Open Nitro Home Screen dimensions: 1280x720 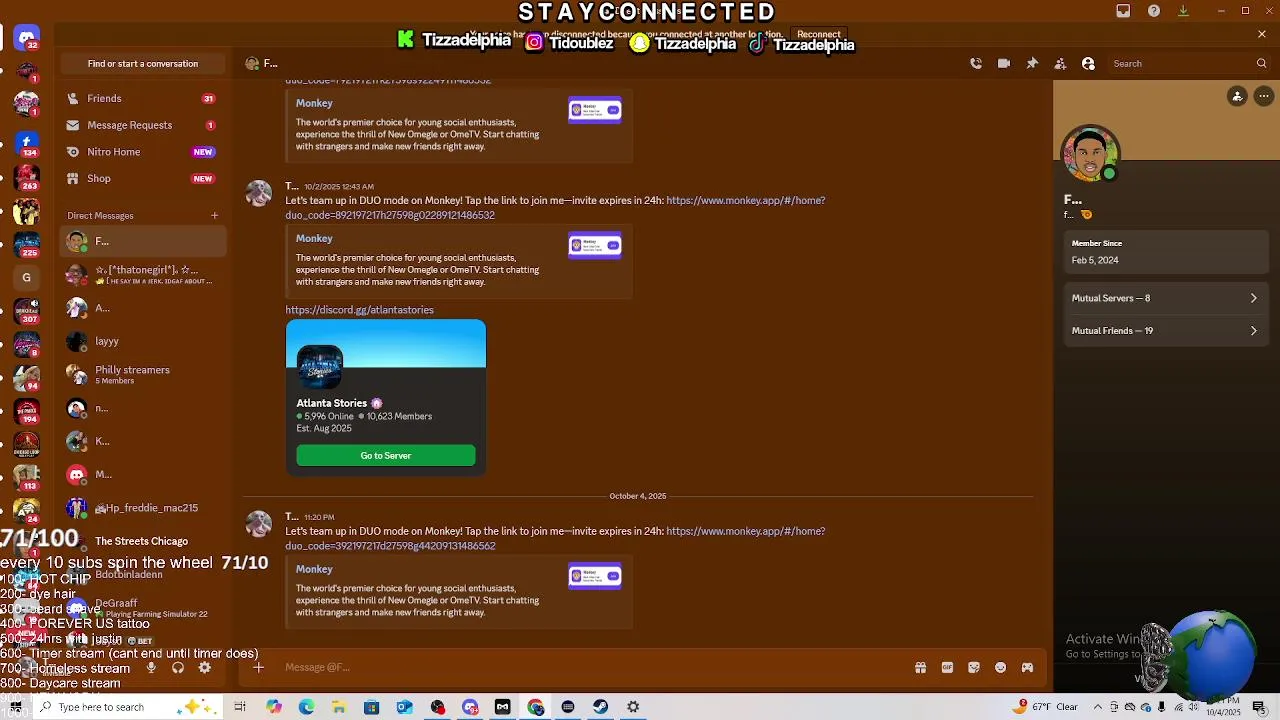tap(143, 152)
